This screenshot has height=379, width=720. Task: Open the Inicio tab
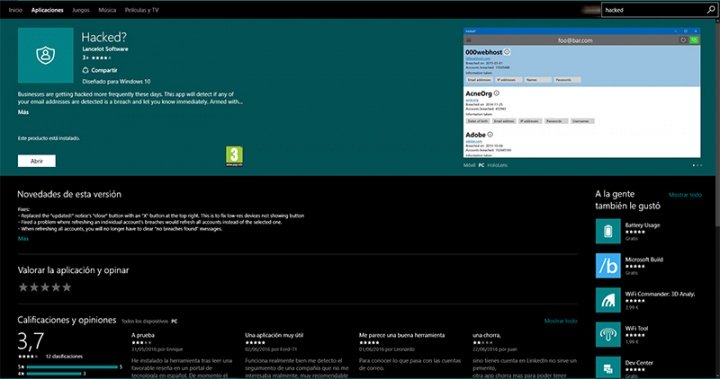[16, 10]
